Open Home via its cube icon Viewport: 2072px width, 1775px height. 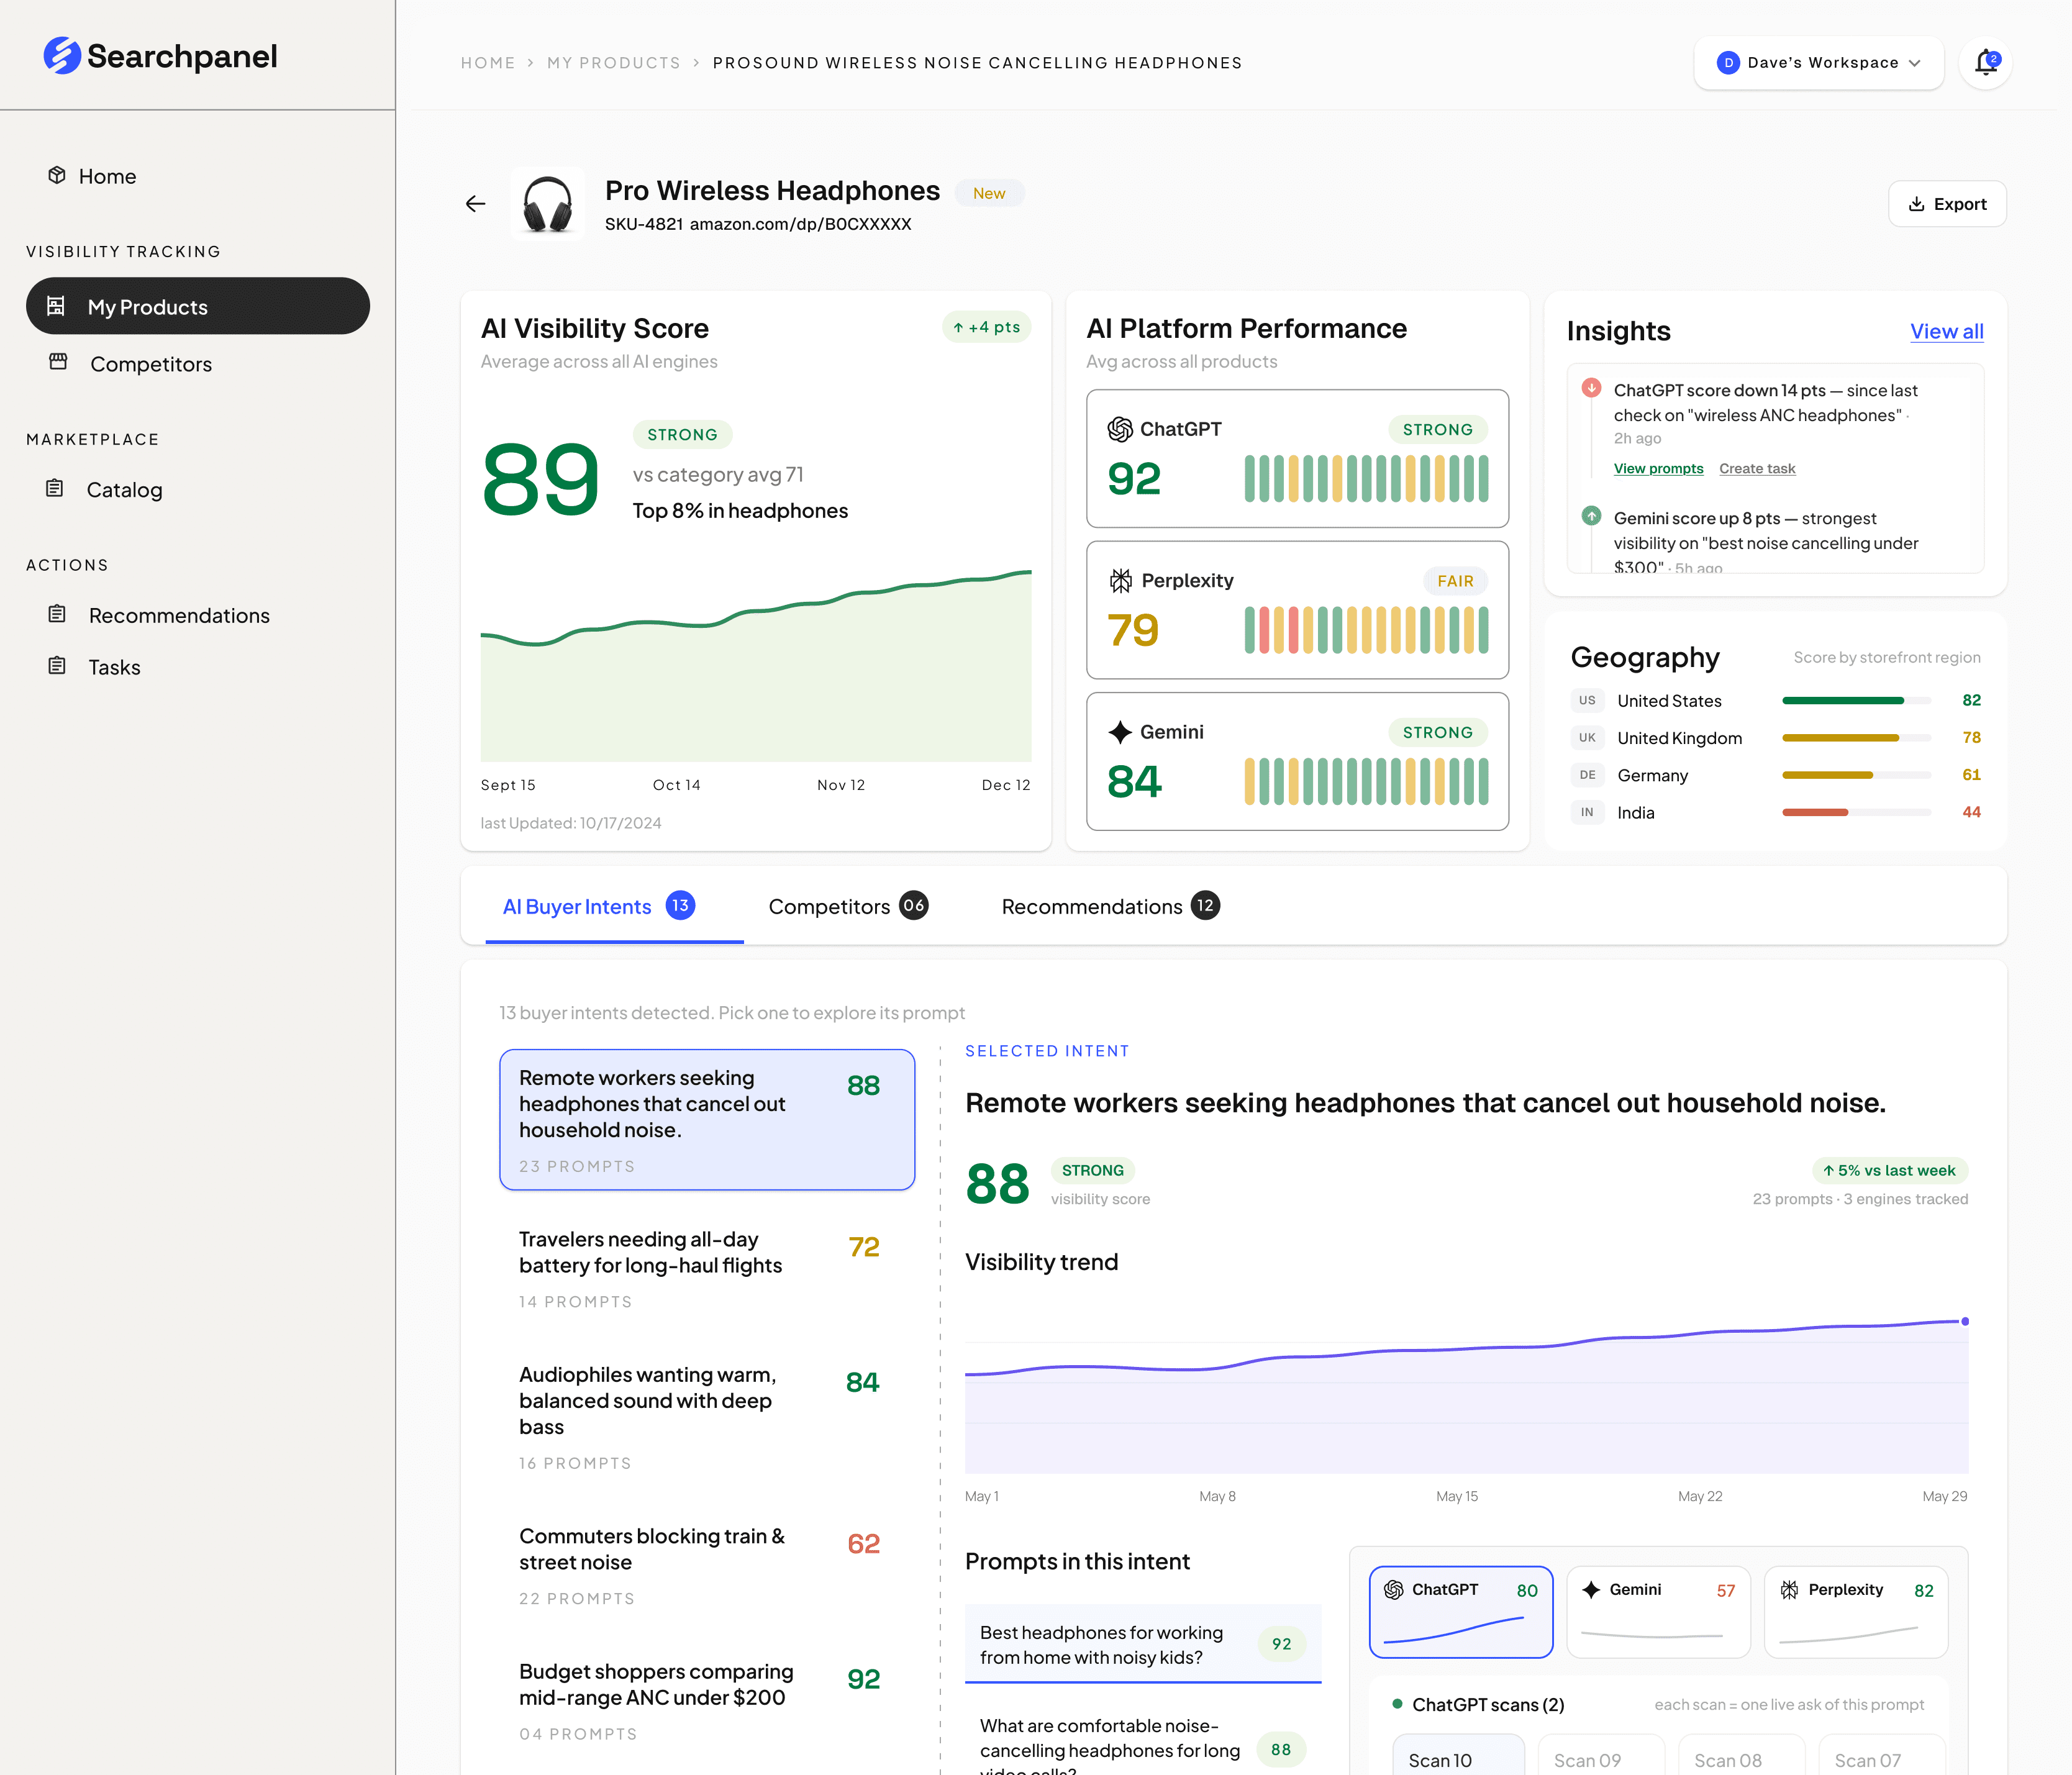(x=57, y=175)
